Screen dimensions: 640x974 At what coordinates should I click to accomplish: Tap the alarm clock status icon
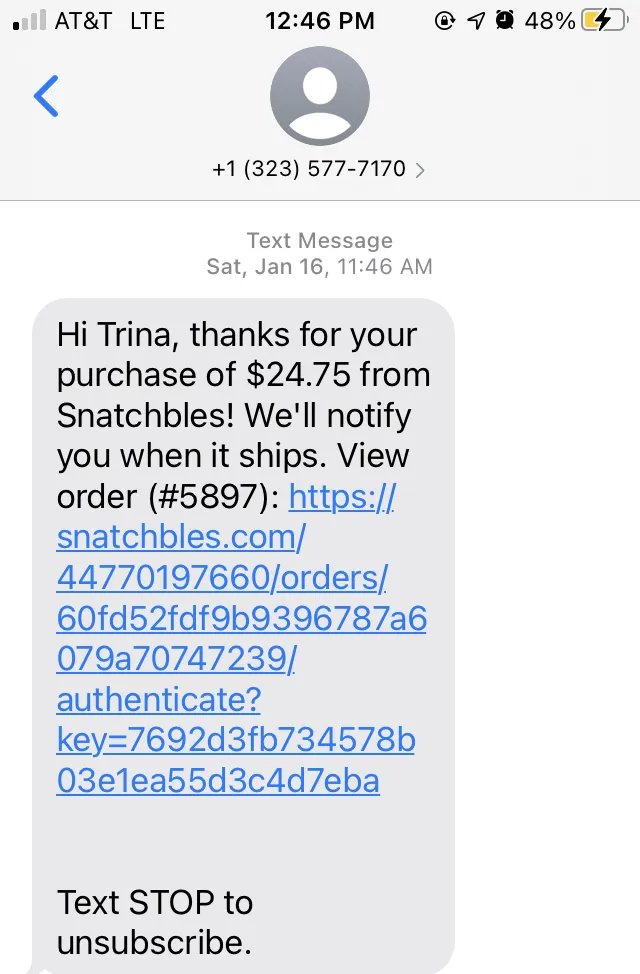tap(505, 20)
